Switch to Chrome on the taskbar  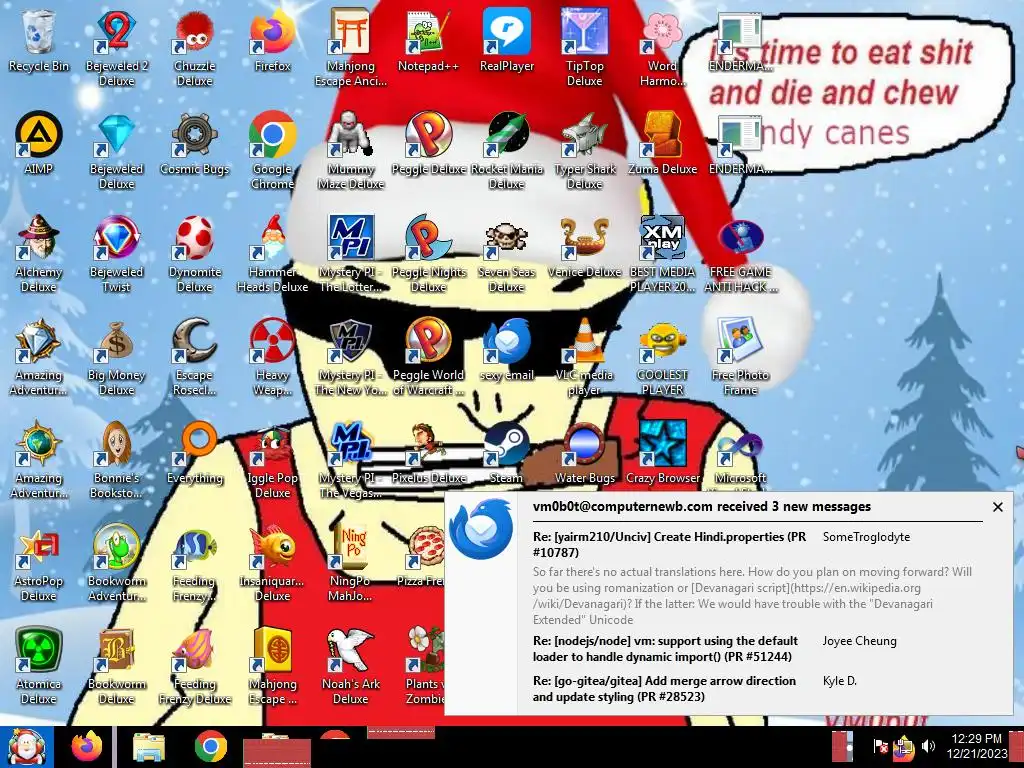click(x=210, y=747)
